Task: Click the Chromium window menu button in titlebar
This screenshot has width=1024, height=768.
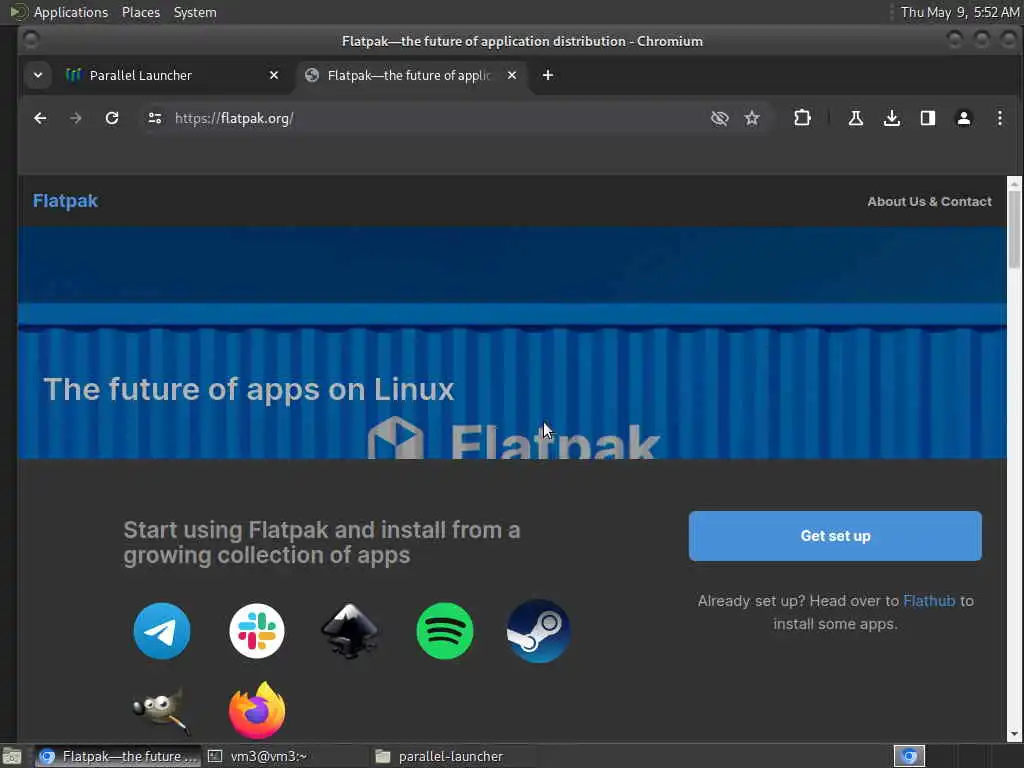Action: 31,40
